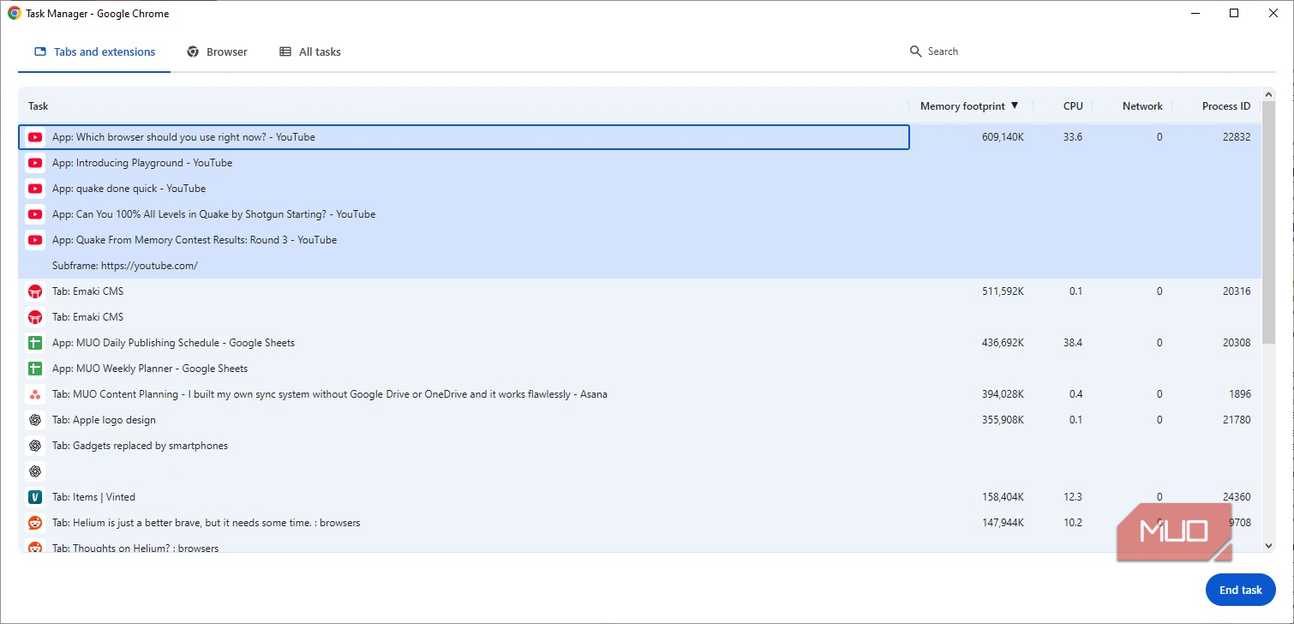This screenshot has height=624, width=1294.
Task: Click Vinted icon on 'Items | Vinted' row
Action: point(35,497)
